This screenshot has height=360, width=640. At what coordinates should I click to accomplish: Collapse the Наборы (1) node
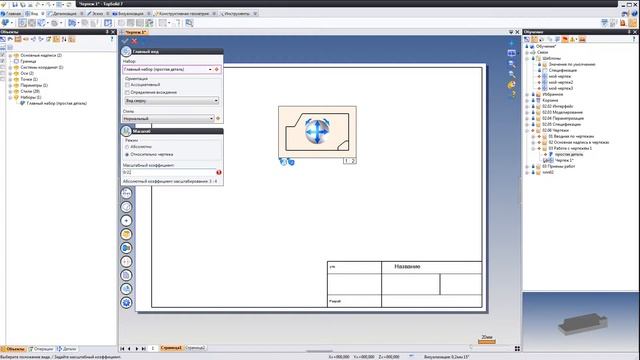pos(10,98)
